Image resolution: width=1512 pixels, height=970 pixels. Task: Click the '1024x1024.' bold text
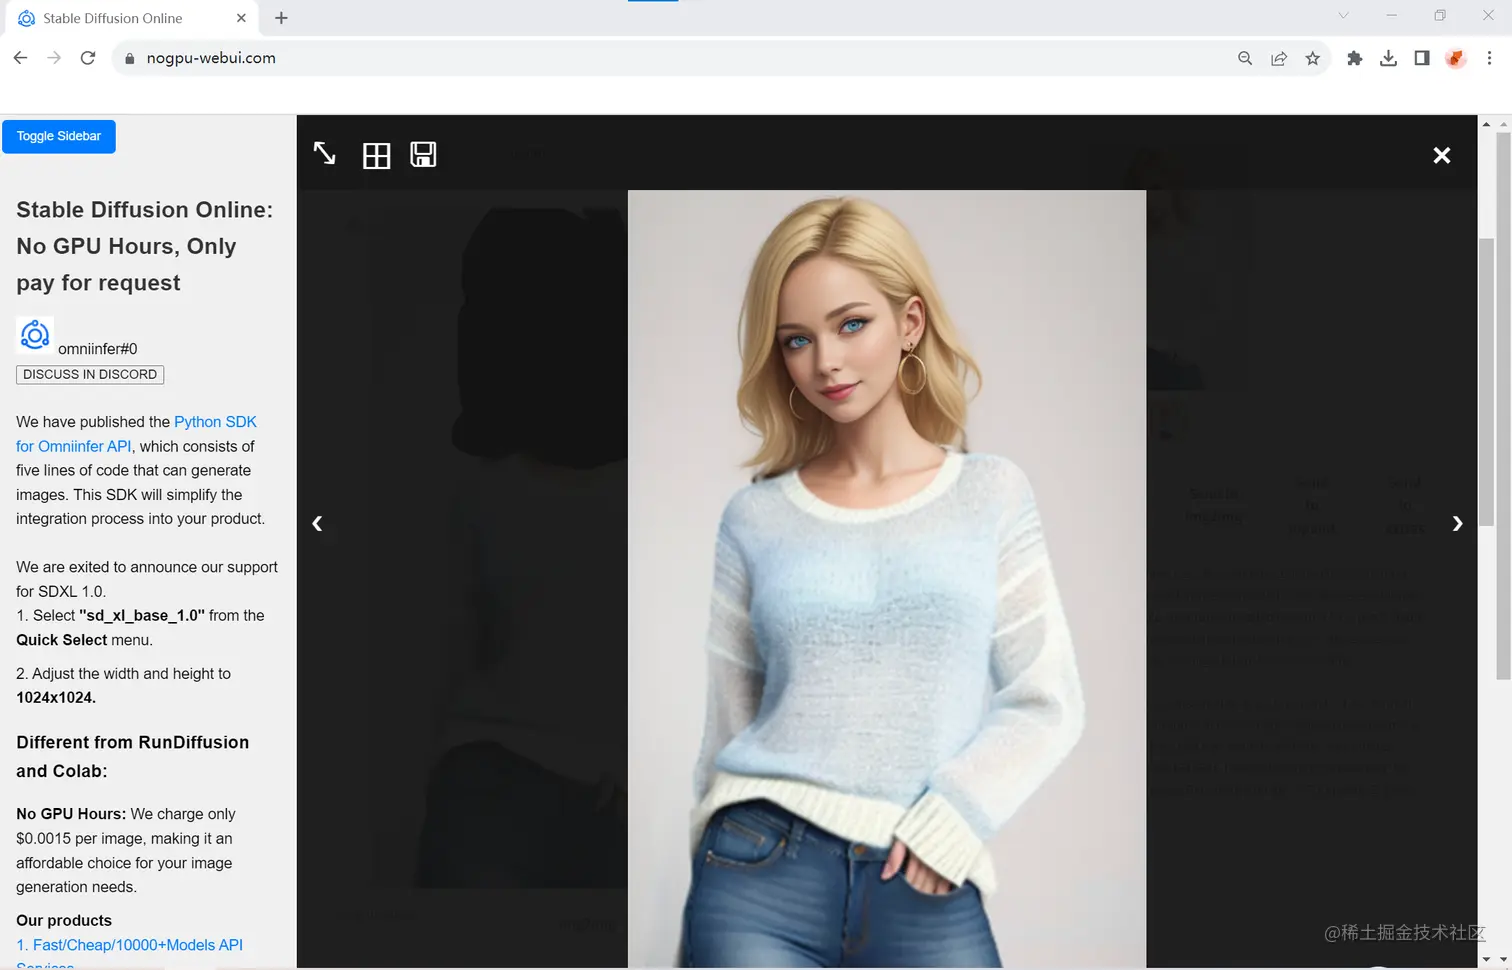(56, 698)
